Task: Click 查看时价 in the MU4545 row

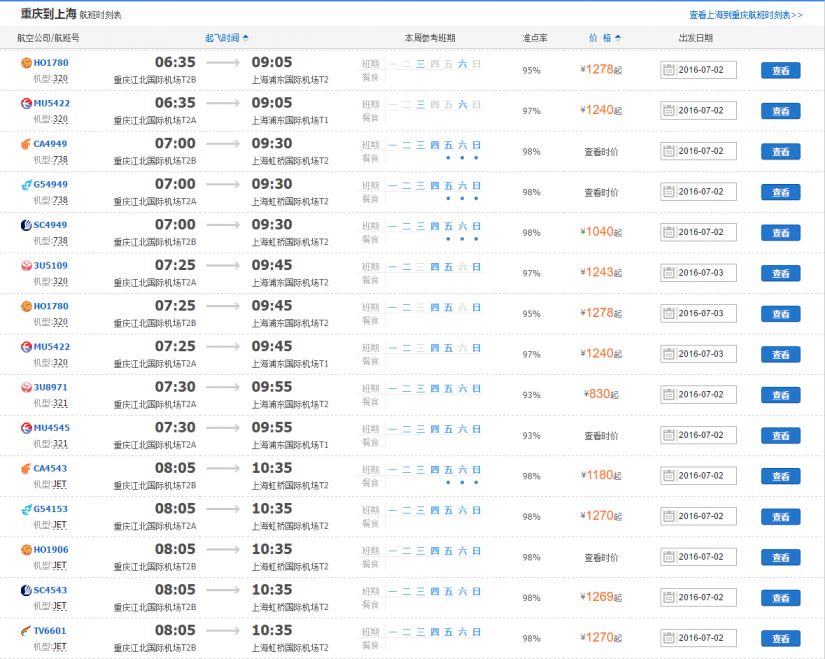Action: pyautogui.click(x=601, y=435)
